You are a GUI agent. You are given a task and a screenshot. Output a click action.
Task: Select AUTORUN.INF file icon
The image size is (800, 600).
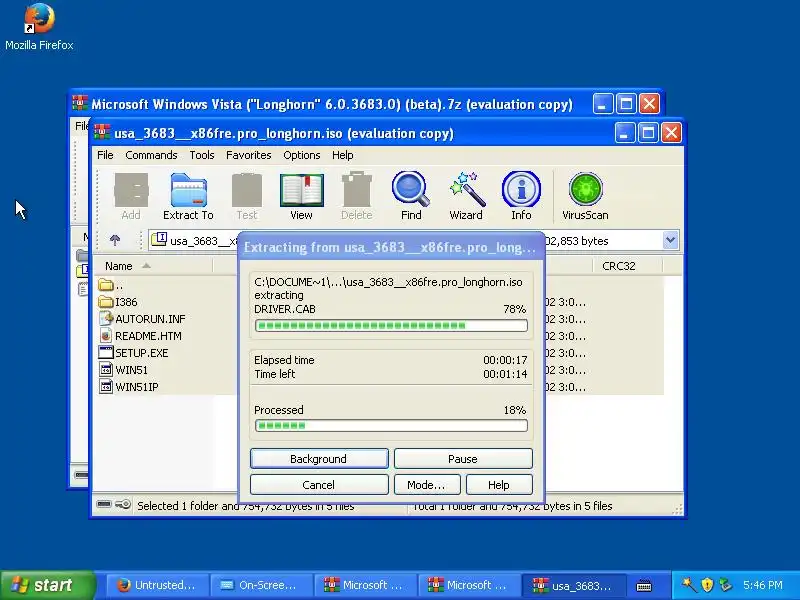pyautogui.click(x=106, y=318)
